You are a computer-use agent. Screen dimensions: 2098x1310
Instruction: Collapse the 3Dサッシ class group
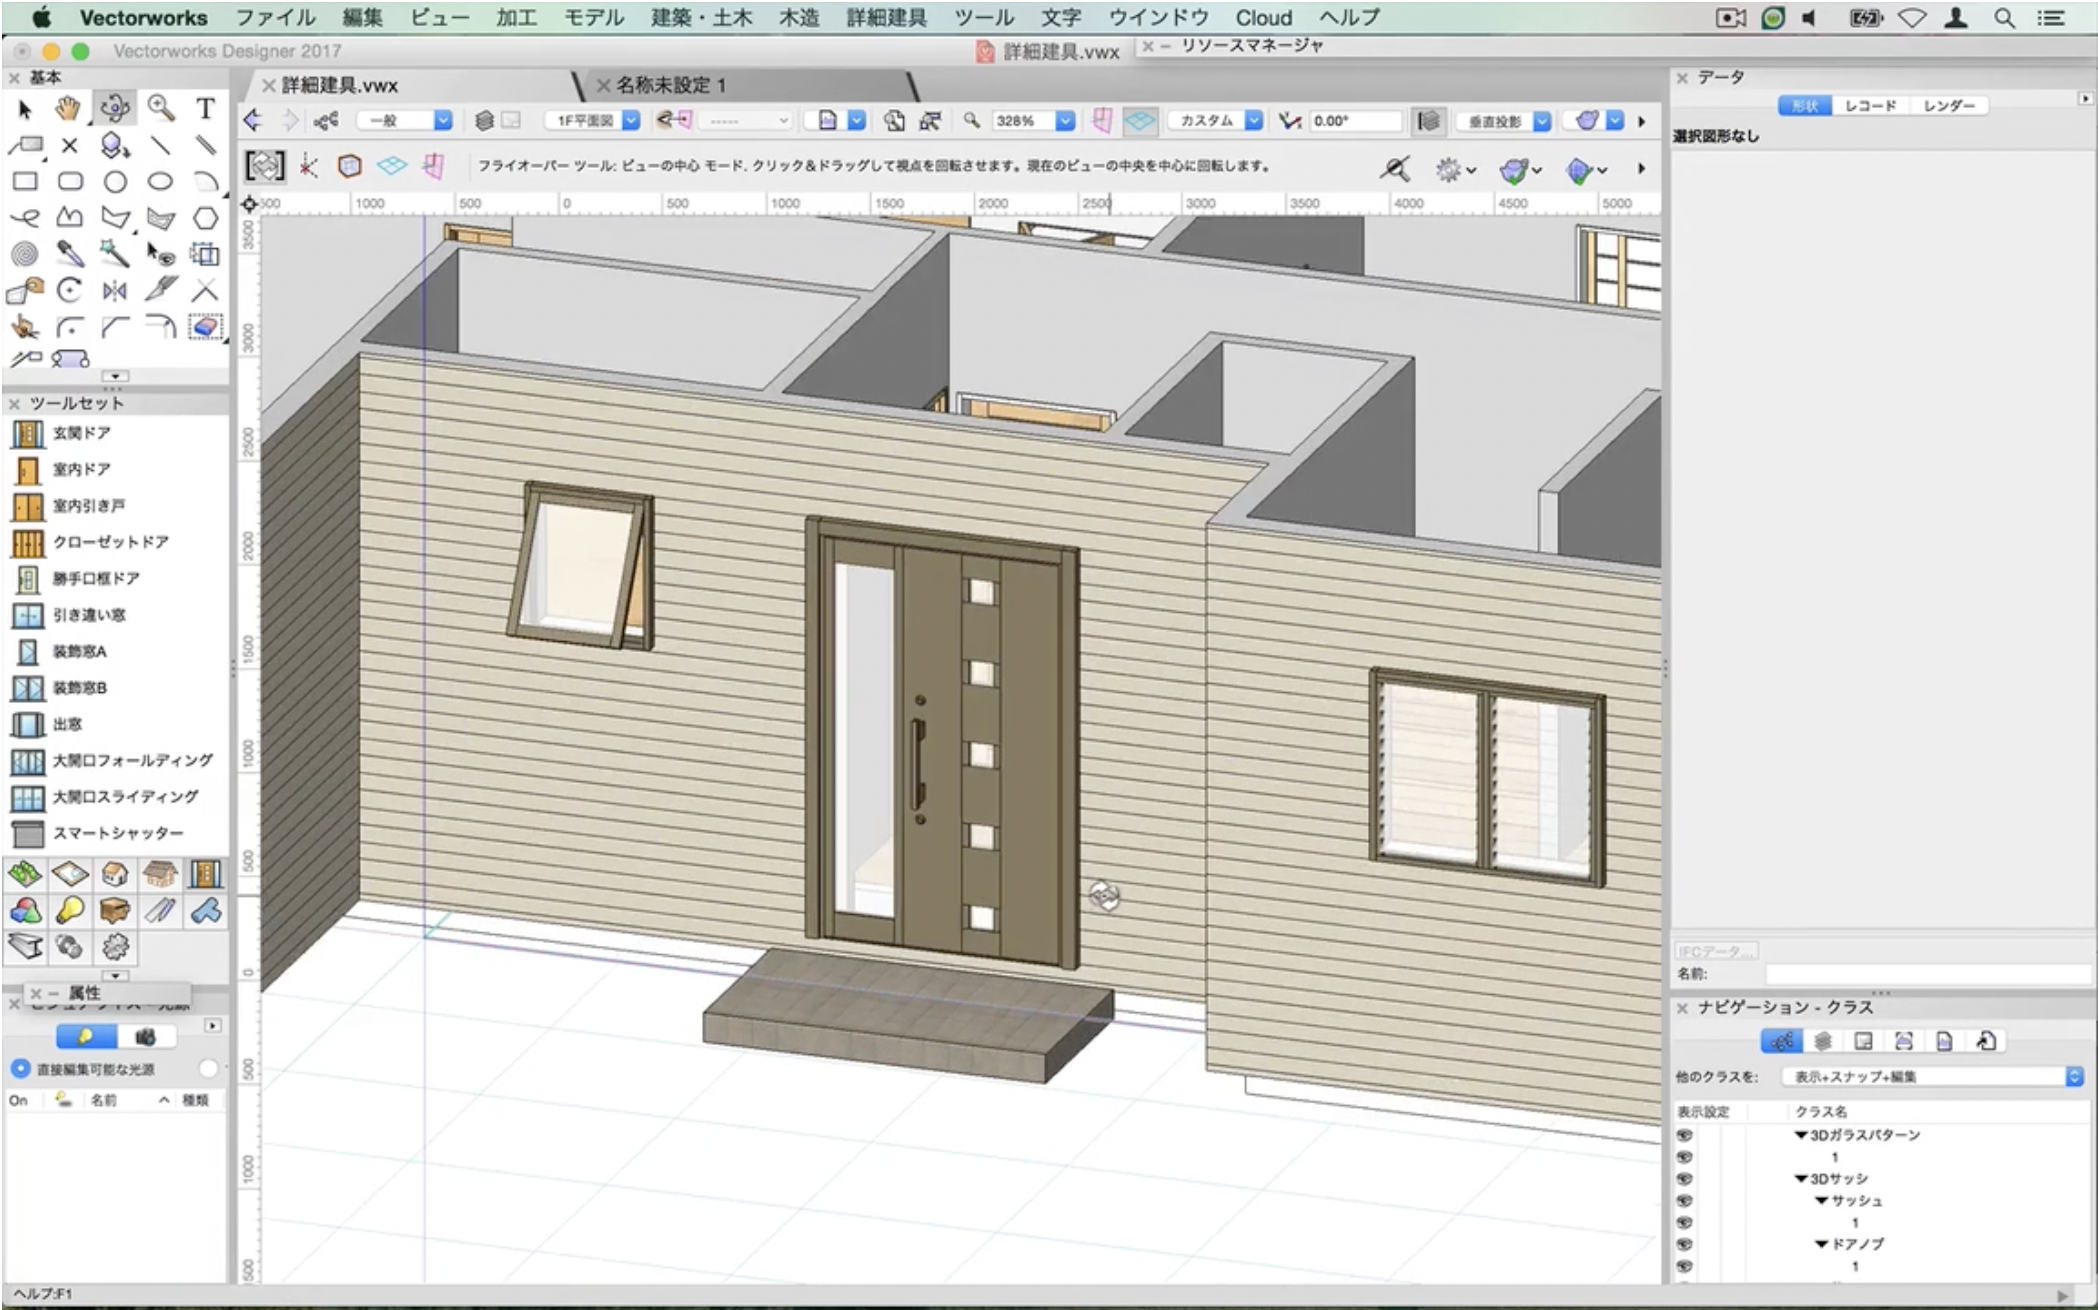pos(1800,1179)
